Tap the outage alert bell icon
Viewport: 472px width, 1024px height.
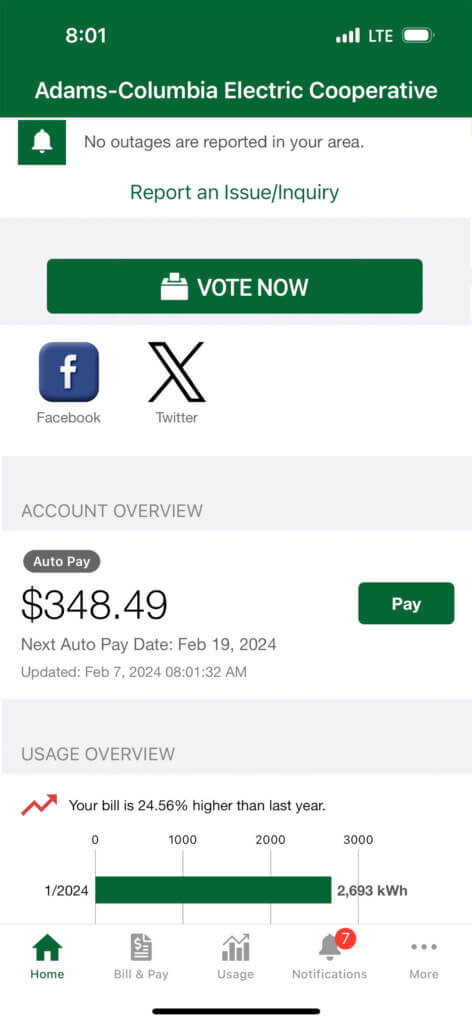coord(42,142)
